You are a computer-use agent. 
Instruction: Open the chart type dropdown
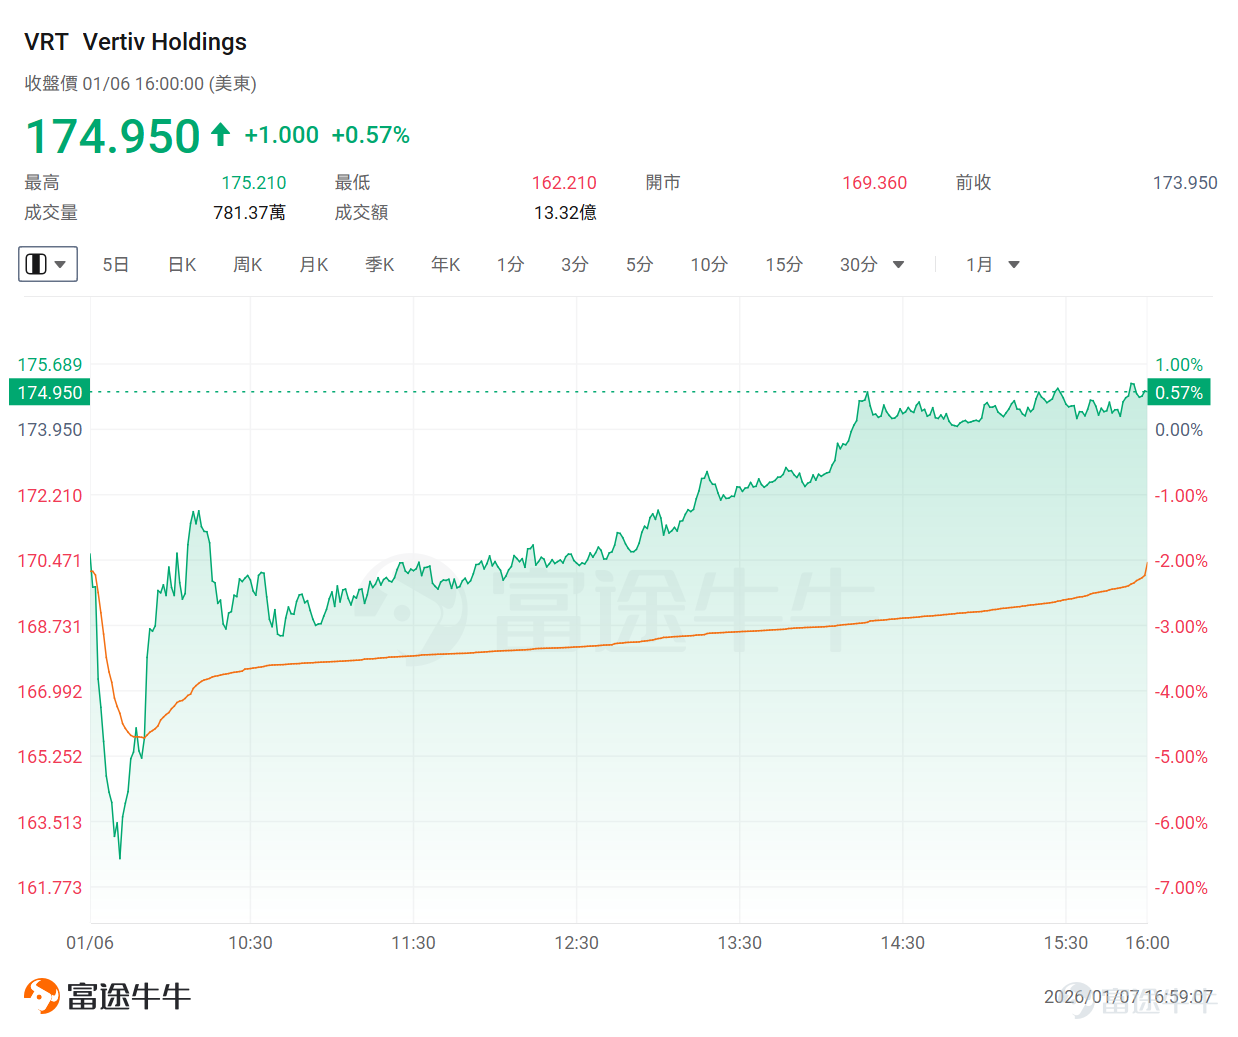(48, 264)
